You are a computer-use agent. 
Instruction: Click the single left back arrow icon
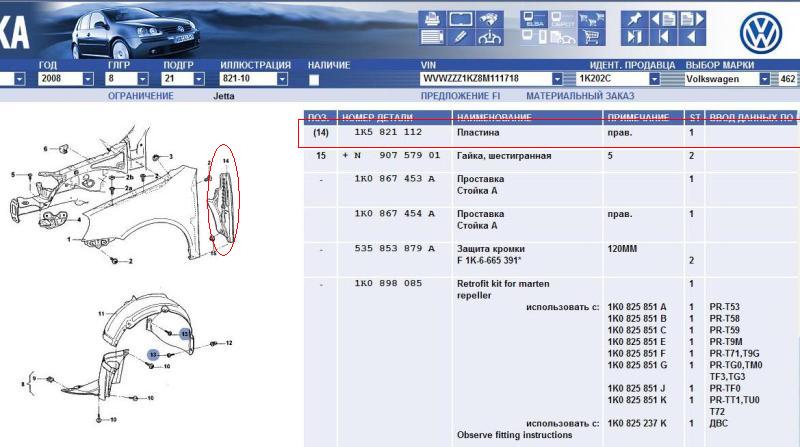pyautogui.click(x=692, y=37)
